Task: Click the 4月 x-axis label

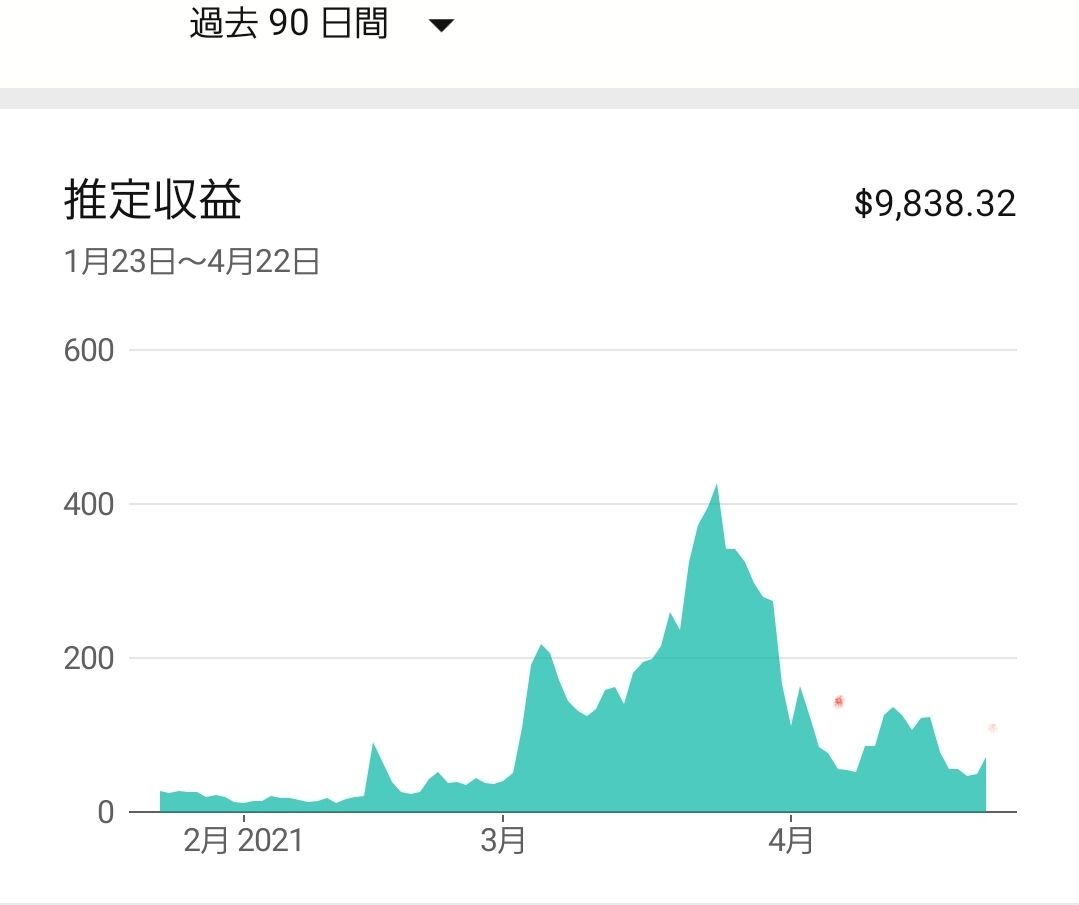Action: click(791, 841)
